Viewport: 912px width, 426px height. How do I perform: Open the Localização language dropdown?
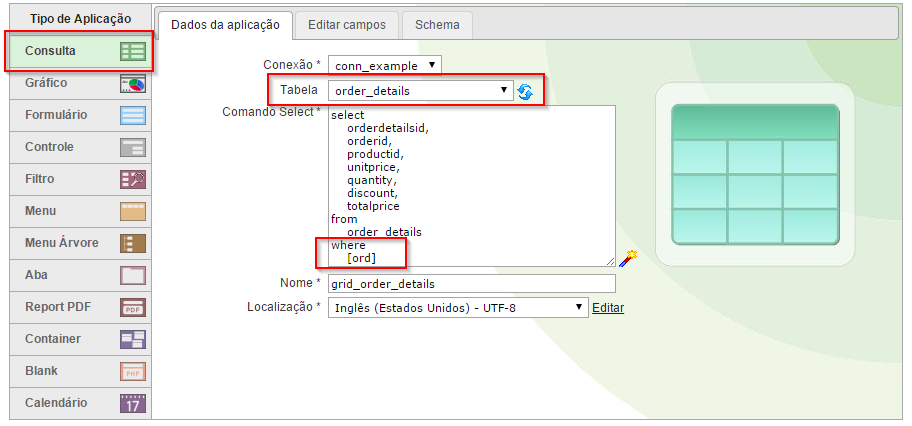coord(458,308)
